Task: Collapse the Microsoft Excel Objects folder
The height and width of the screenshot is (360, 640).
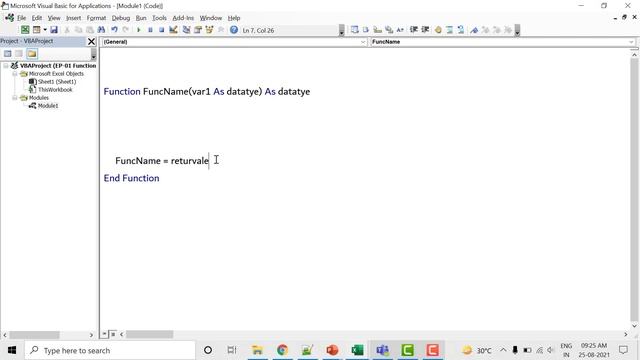Action: tap(15, 73)
